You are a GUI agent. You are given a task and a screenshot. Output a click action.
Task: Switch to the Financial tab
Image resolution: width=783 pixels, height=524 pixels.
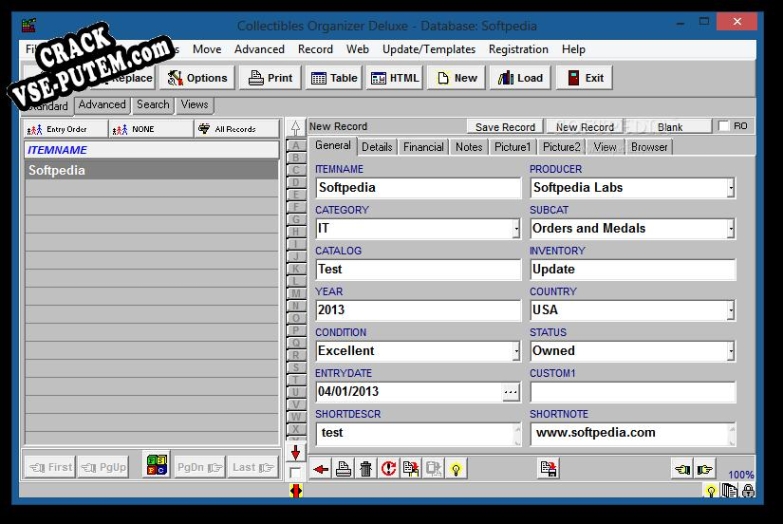423,147
